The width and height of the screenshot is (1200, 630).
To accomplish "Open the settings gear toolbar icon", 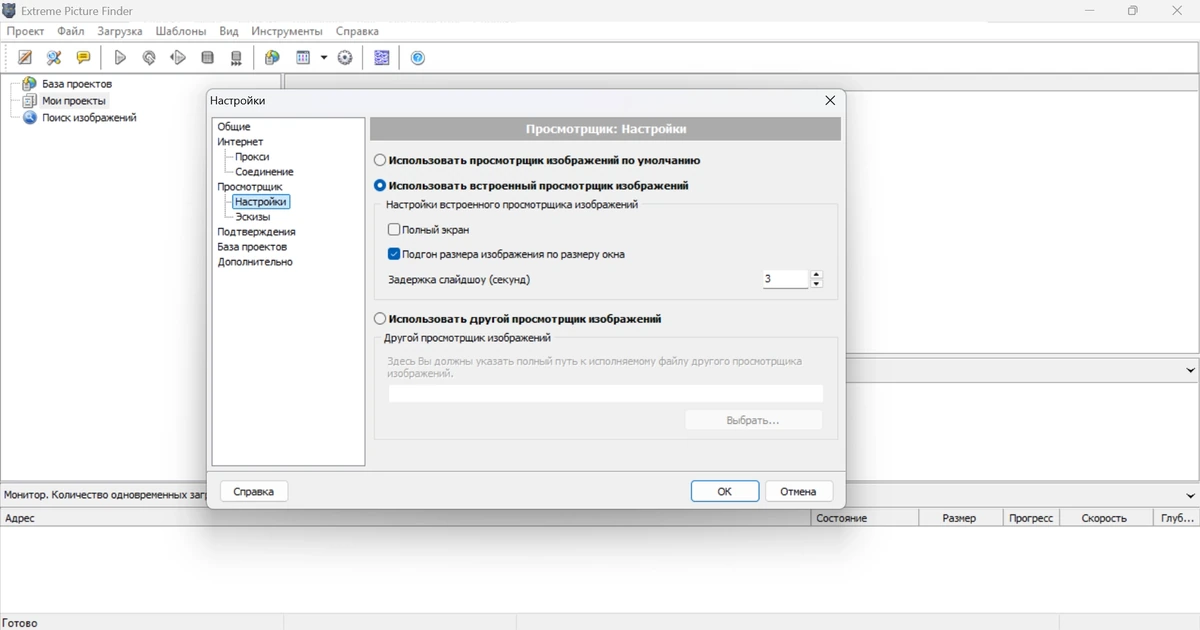I will coord(345,58).
